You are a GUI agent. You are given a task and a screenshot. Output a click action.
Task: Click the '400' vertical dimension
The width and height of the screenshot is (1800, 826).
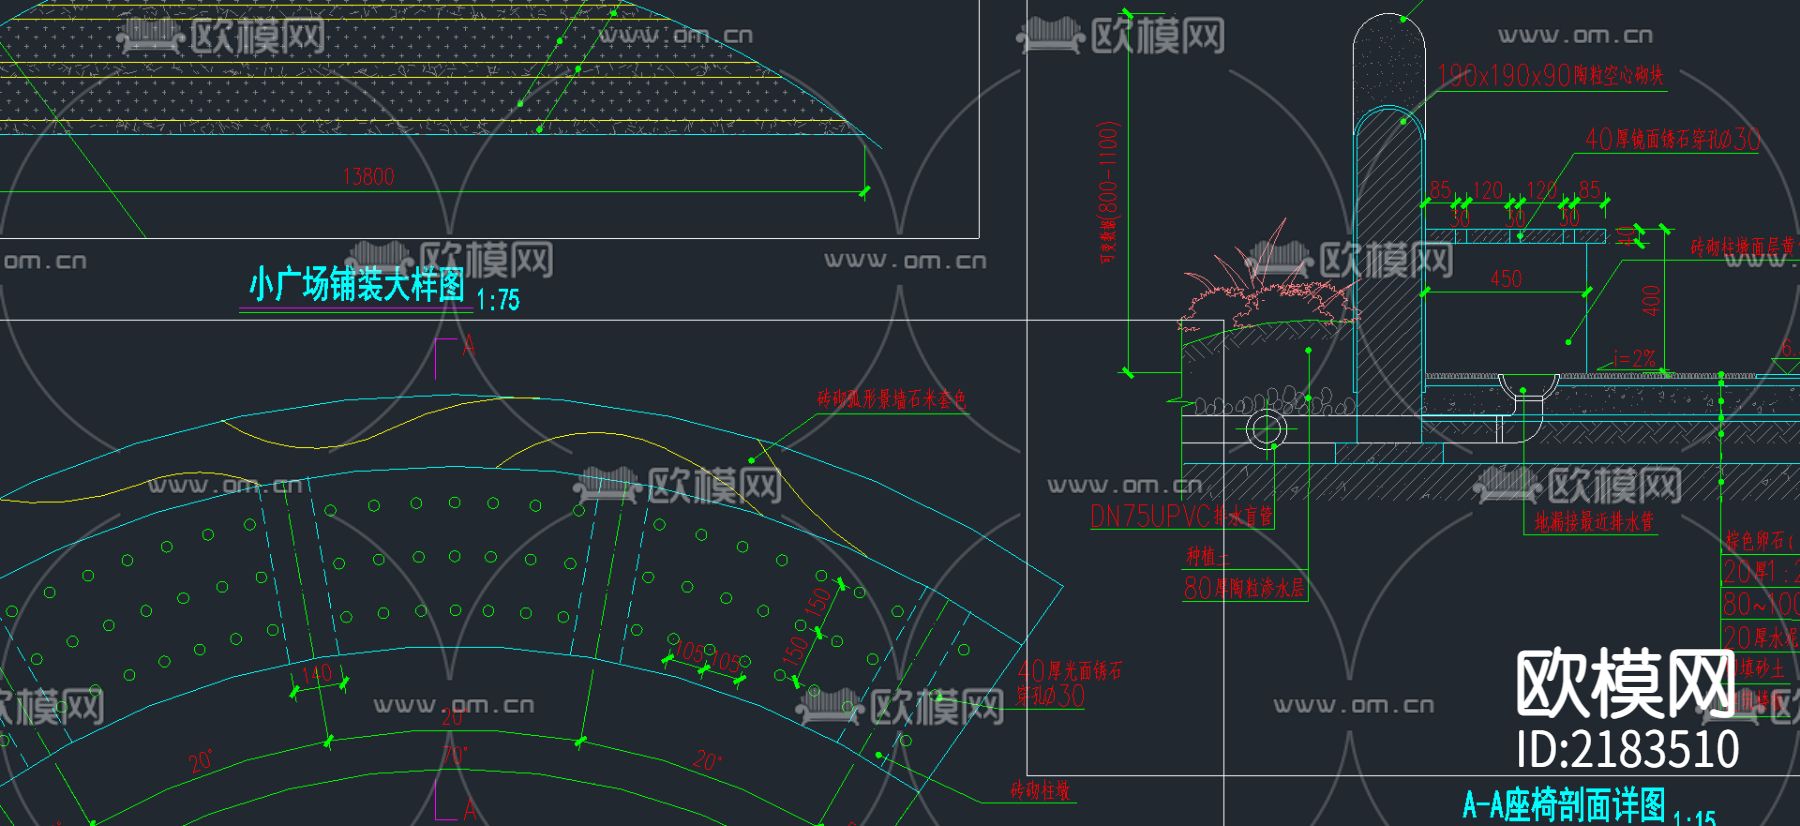tap(1651, 301)
